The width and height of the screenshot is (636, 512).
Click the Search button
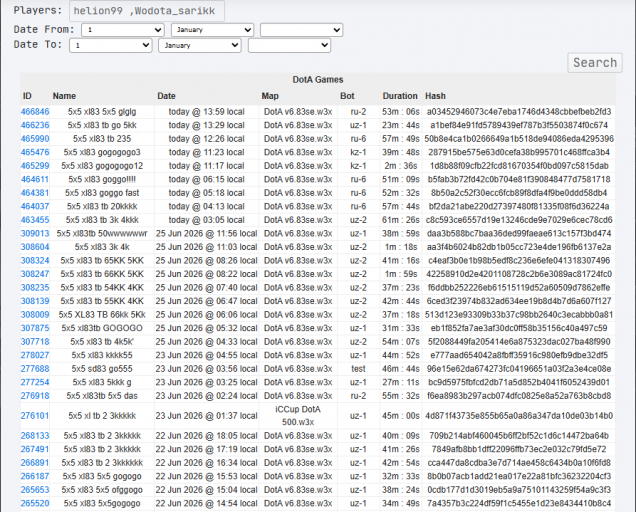click(x=595, y=63)
